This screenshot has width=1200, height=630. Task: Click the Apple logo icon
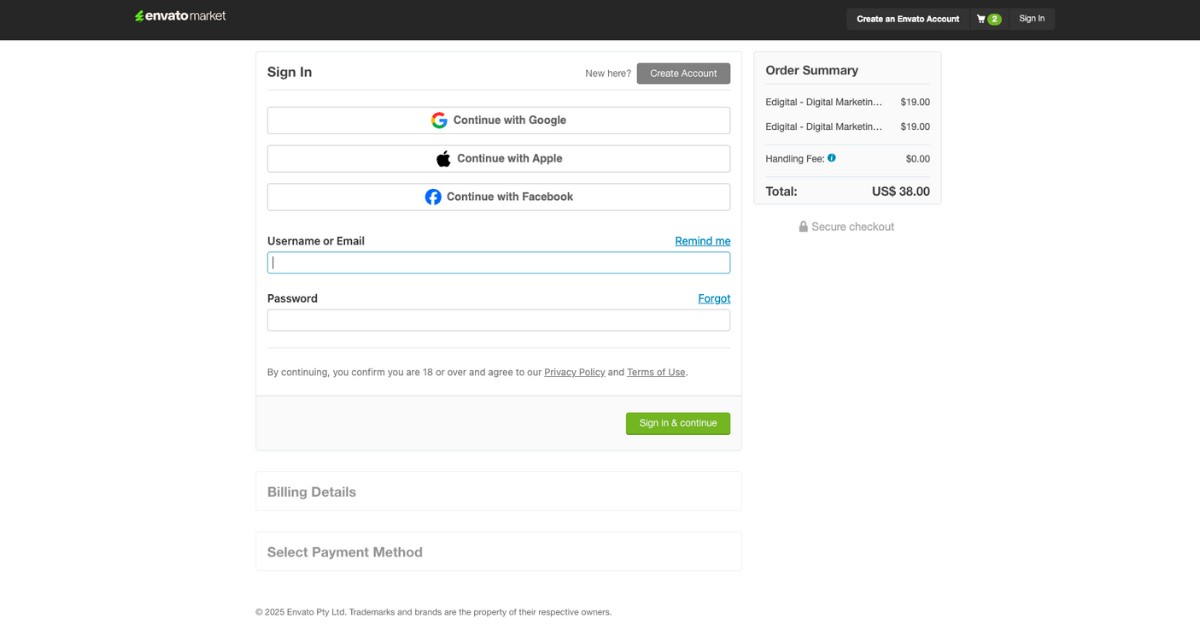pyautogui.click(x=443, y=159)
